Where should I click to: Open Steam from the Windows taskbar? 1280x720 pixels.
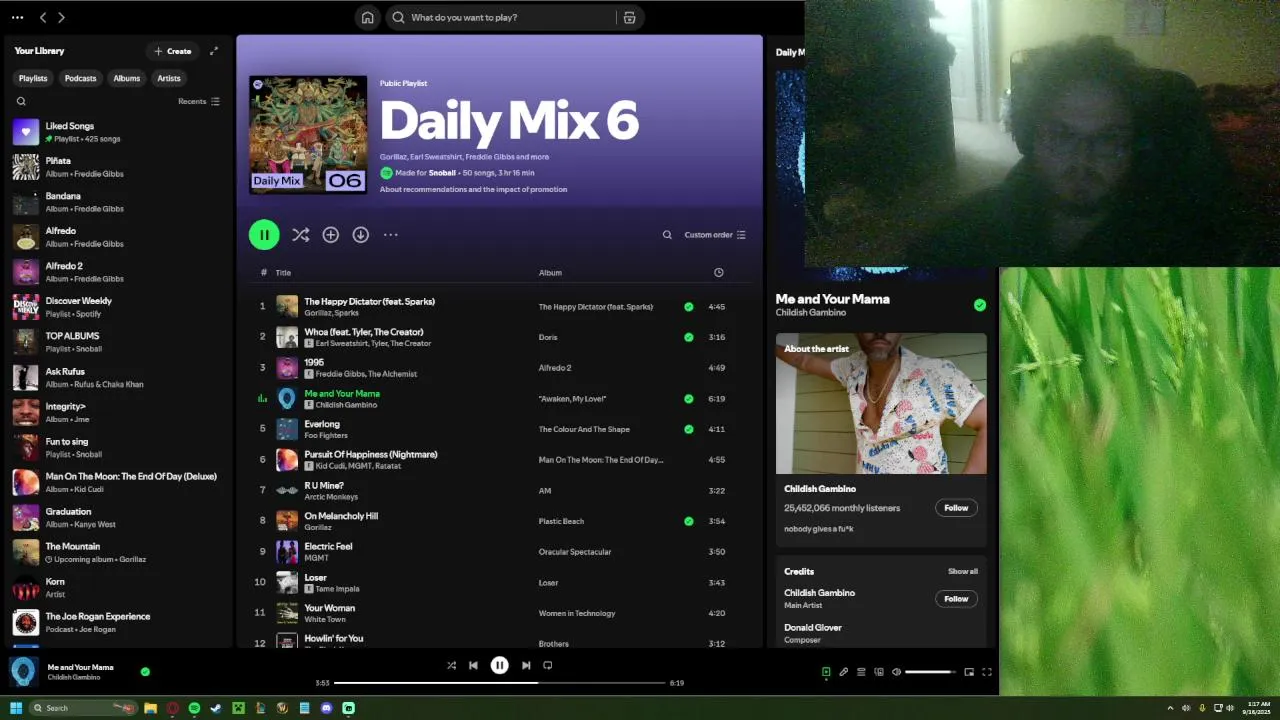point(216,708)
